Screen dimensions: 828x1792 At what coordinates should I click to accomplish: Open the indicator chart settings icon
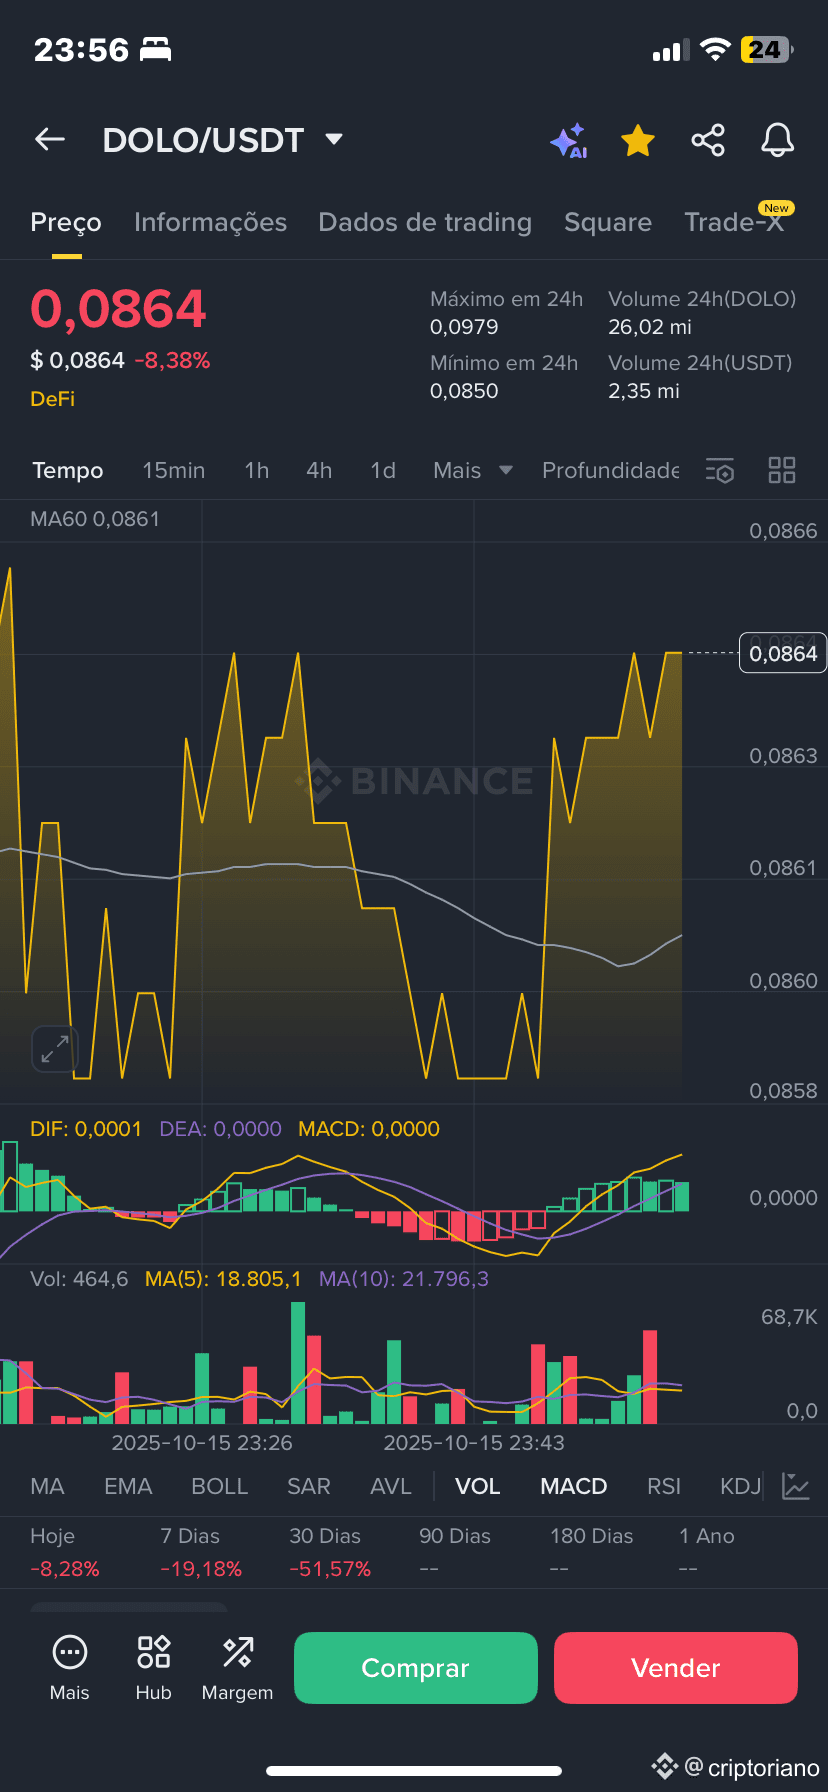(796, 1486)
